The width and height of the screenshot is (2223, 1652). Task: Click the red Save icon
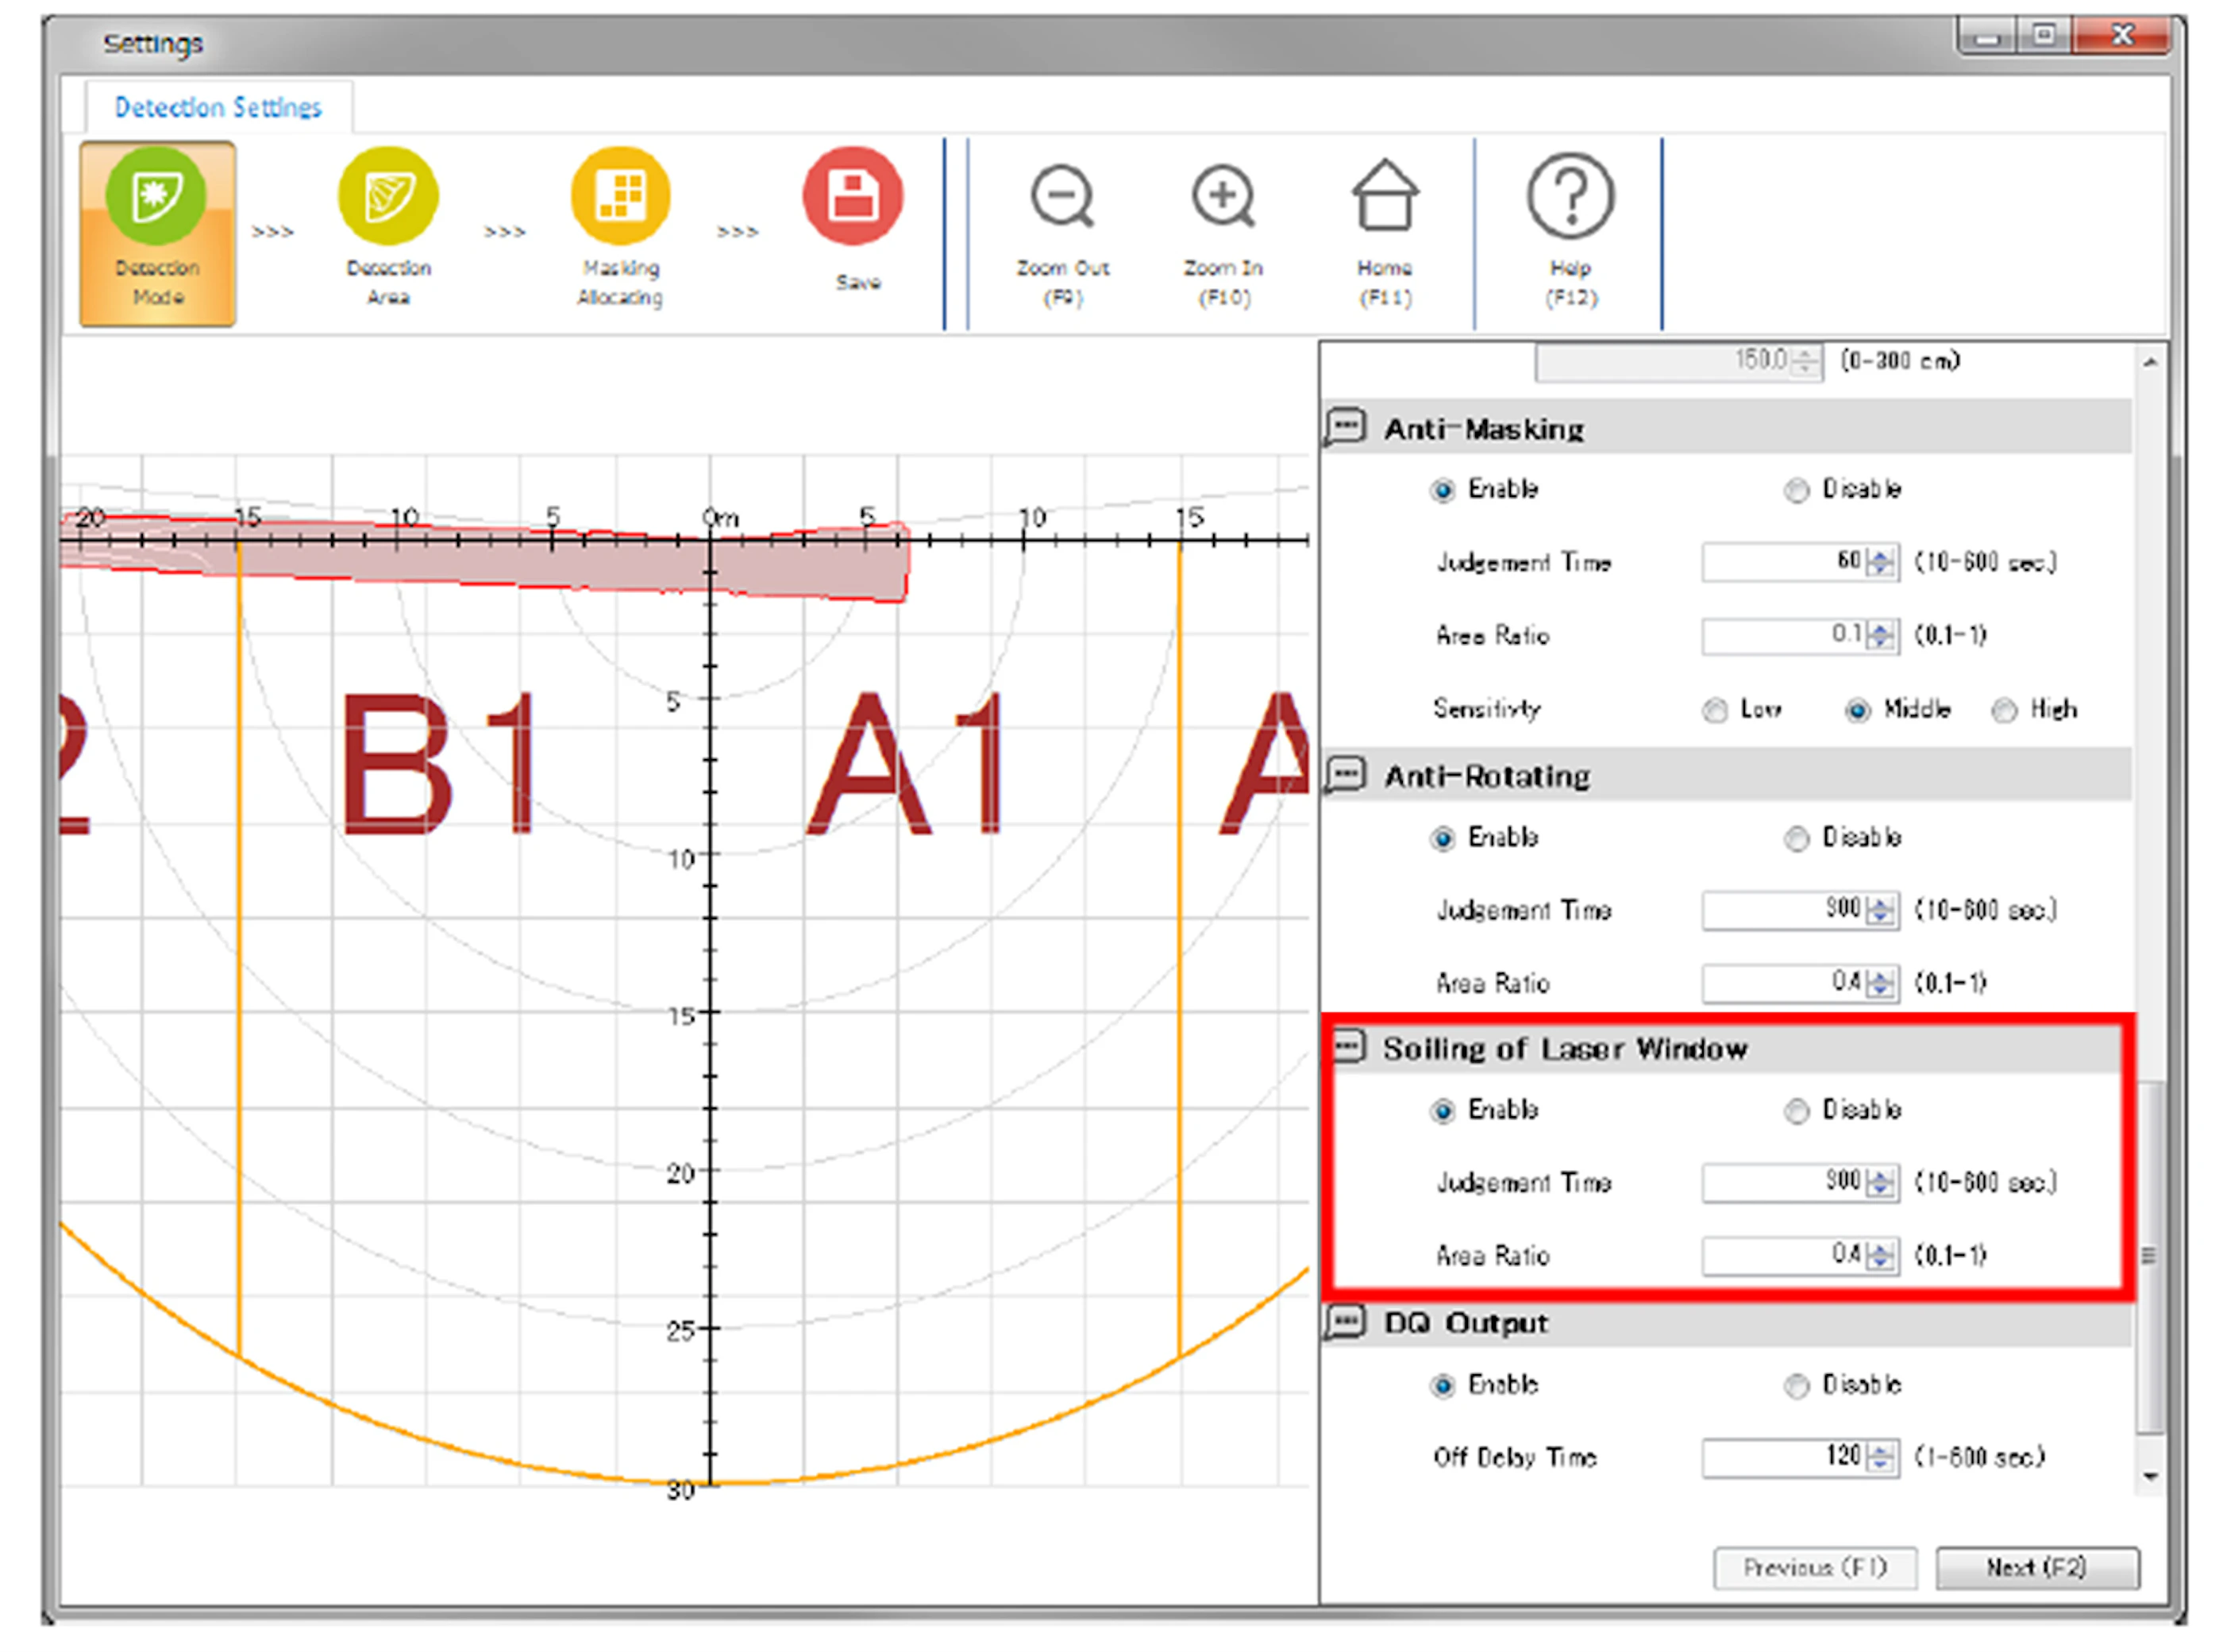point(853,197)
